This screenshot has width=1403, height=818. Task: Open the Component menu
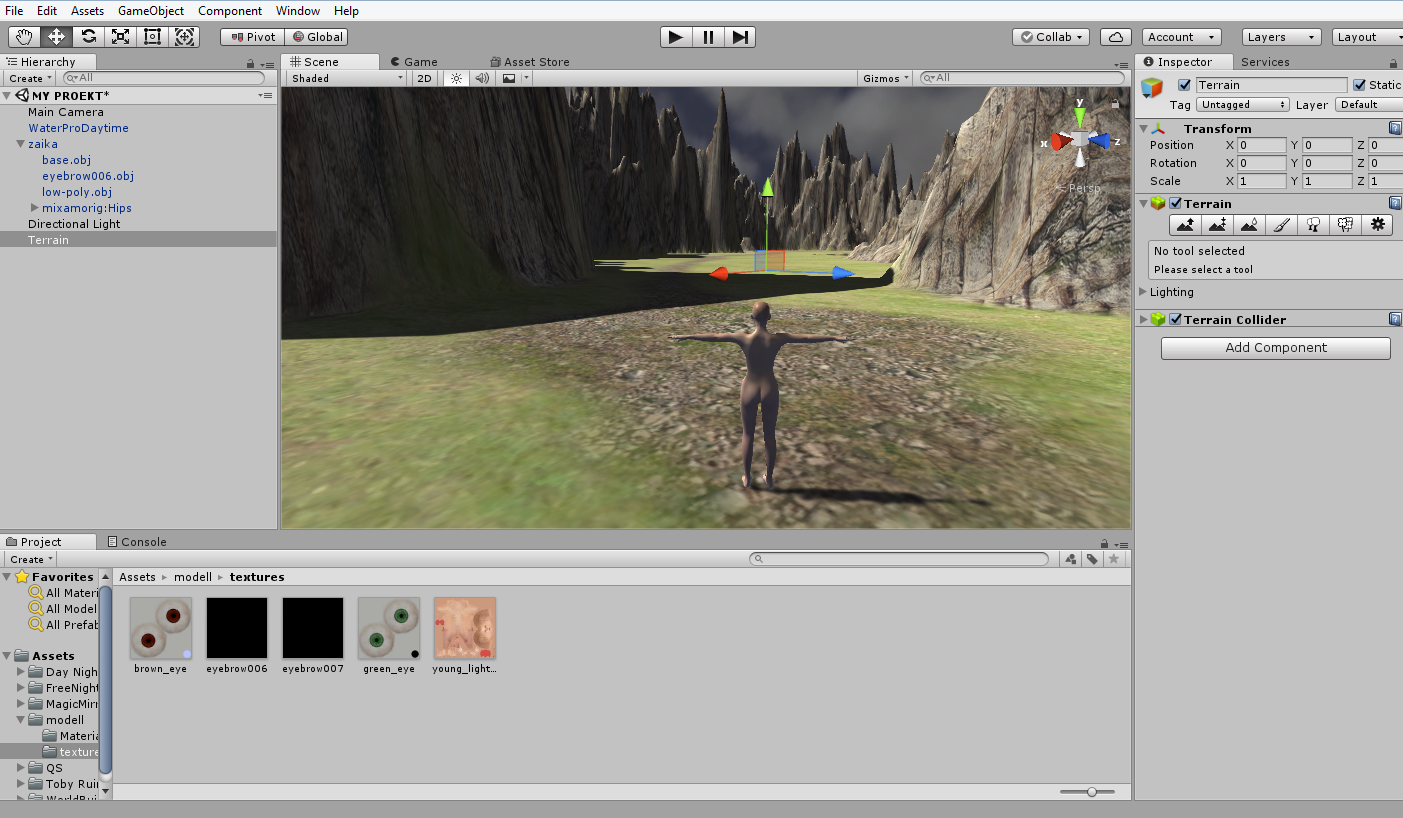coord(230,11)
